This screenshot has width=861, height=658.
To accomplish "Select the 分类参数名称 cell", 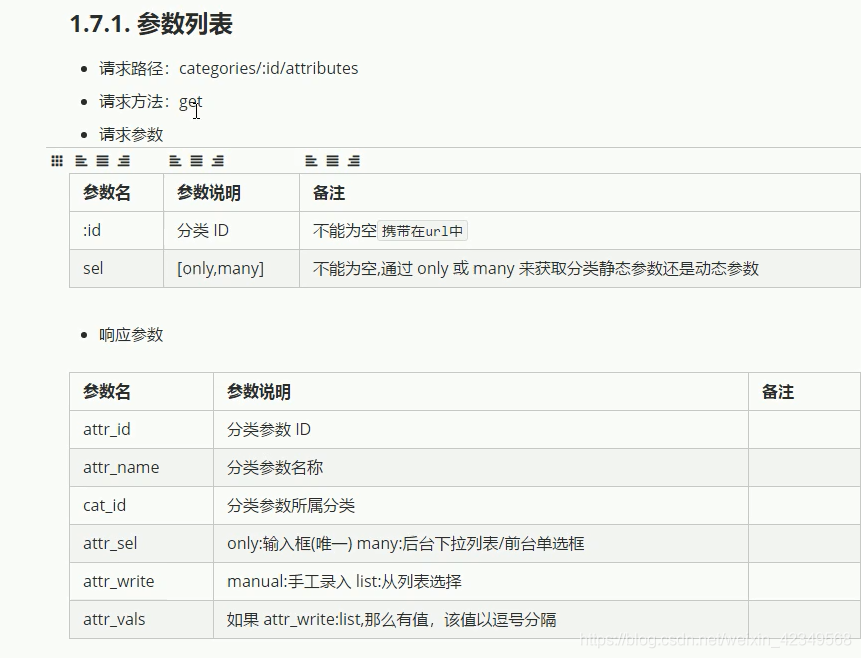I will [x=481, y=467].
